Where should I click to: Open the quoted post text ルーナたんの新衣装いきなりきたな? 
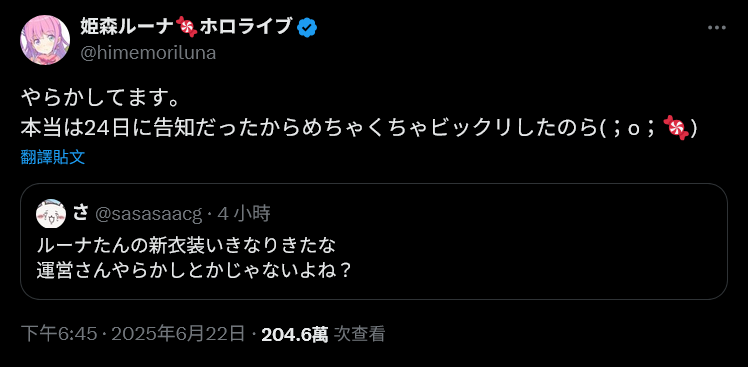tap(187, 245)
